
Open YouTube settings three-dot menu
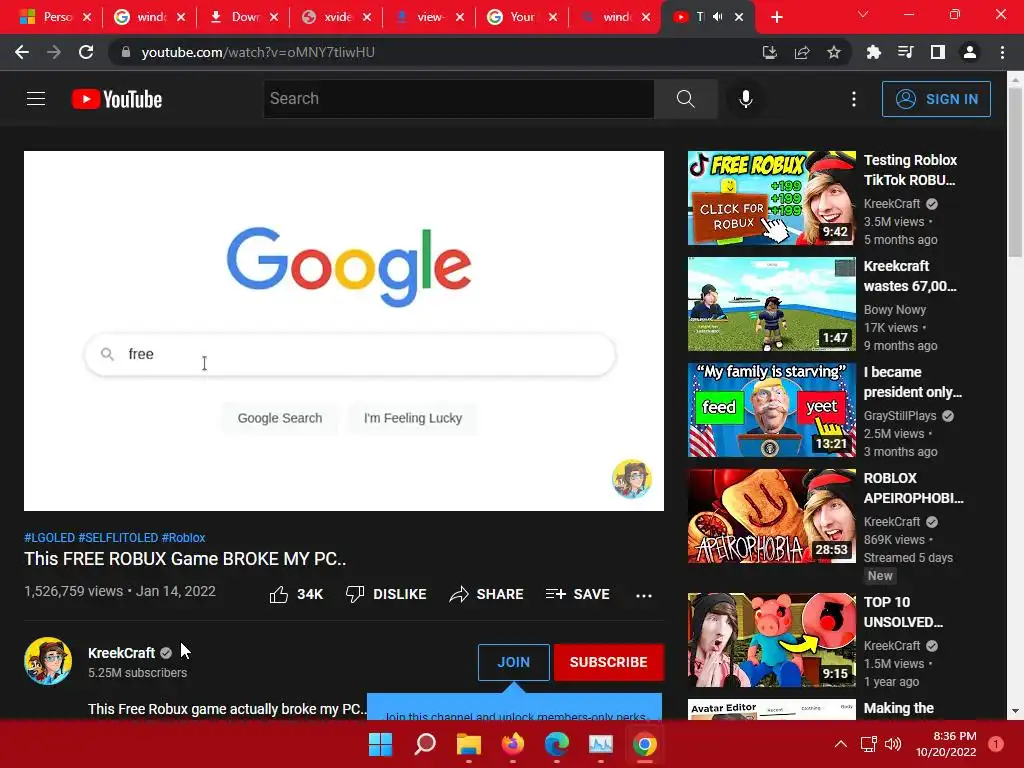(854, 99)
